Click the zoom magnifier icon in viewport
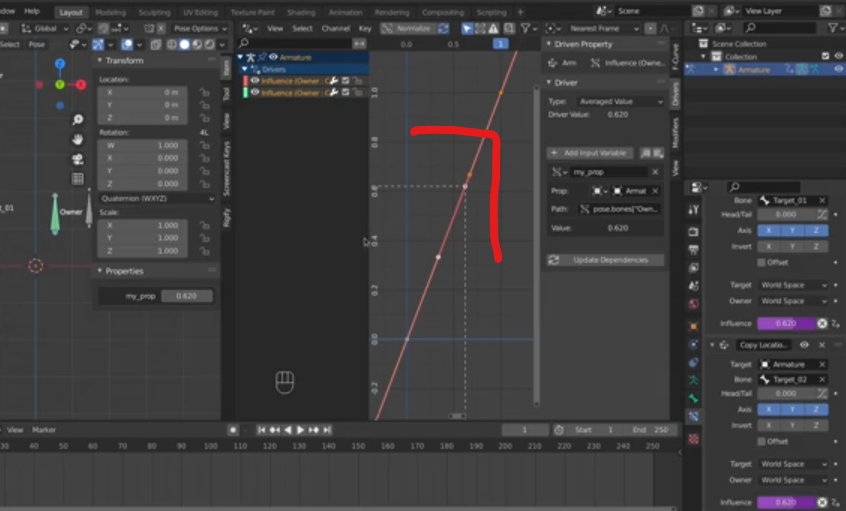The image size is (846, 511). (78, 119)
